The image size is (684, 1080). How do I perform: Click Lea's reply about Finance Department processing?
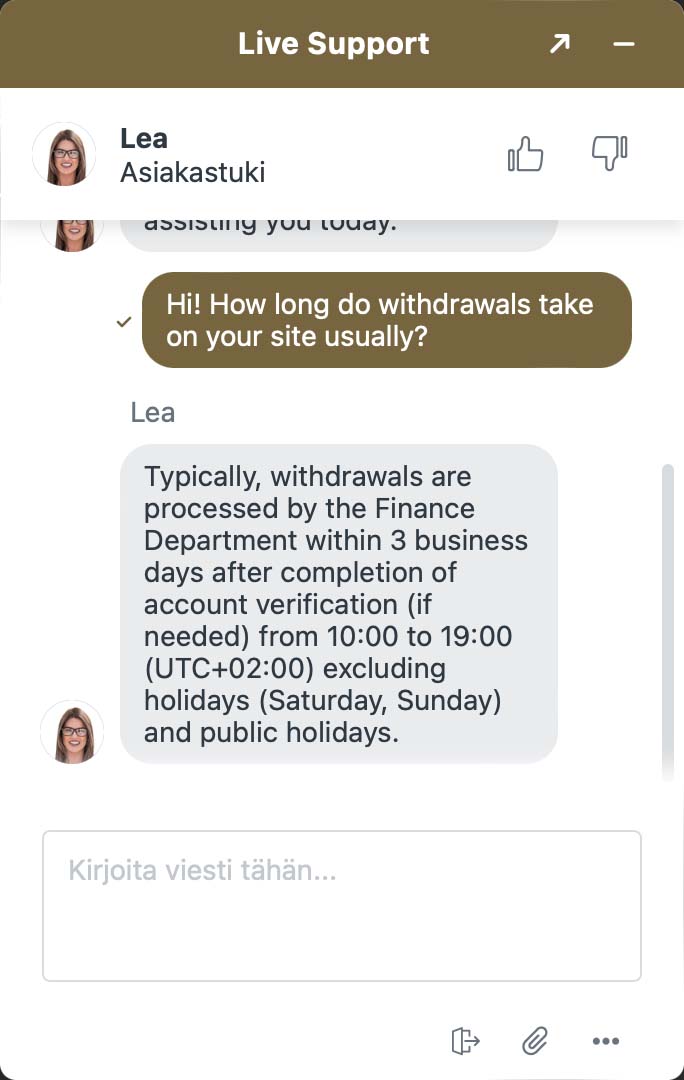click(338, 604)
